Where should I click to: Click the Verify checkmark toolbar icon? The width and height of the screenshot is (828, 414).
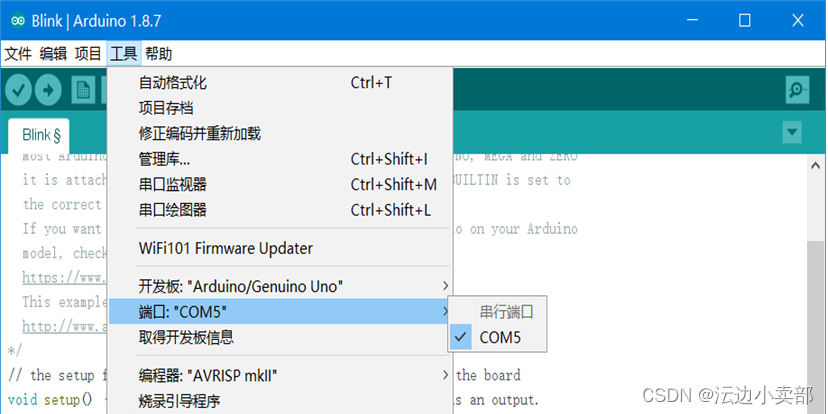click(x=18, y=90)
